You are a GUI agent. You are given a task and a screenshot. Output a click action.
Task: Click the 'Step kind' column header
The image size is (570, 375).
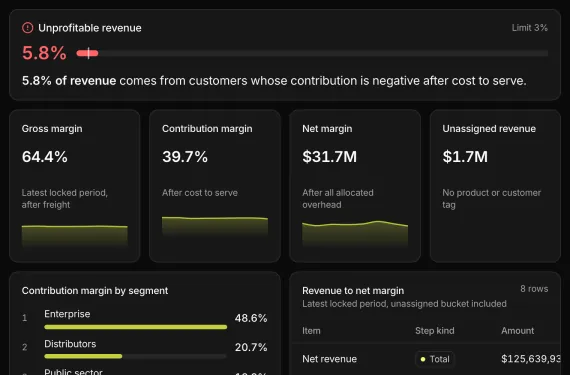pyautogui.click(x=435, y=331)
